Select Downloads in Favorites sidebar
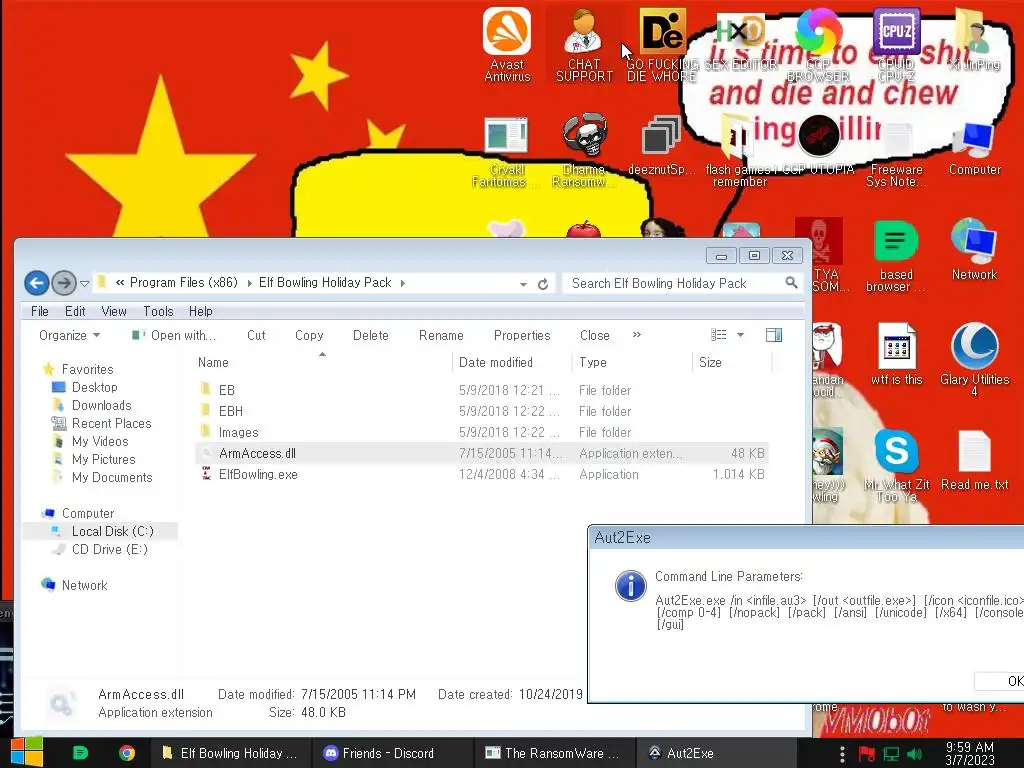 coord(101,406)
